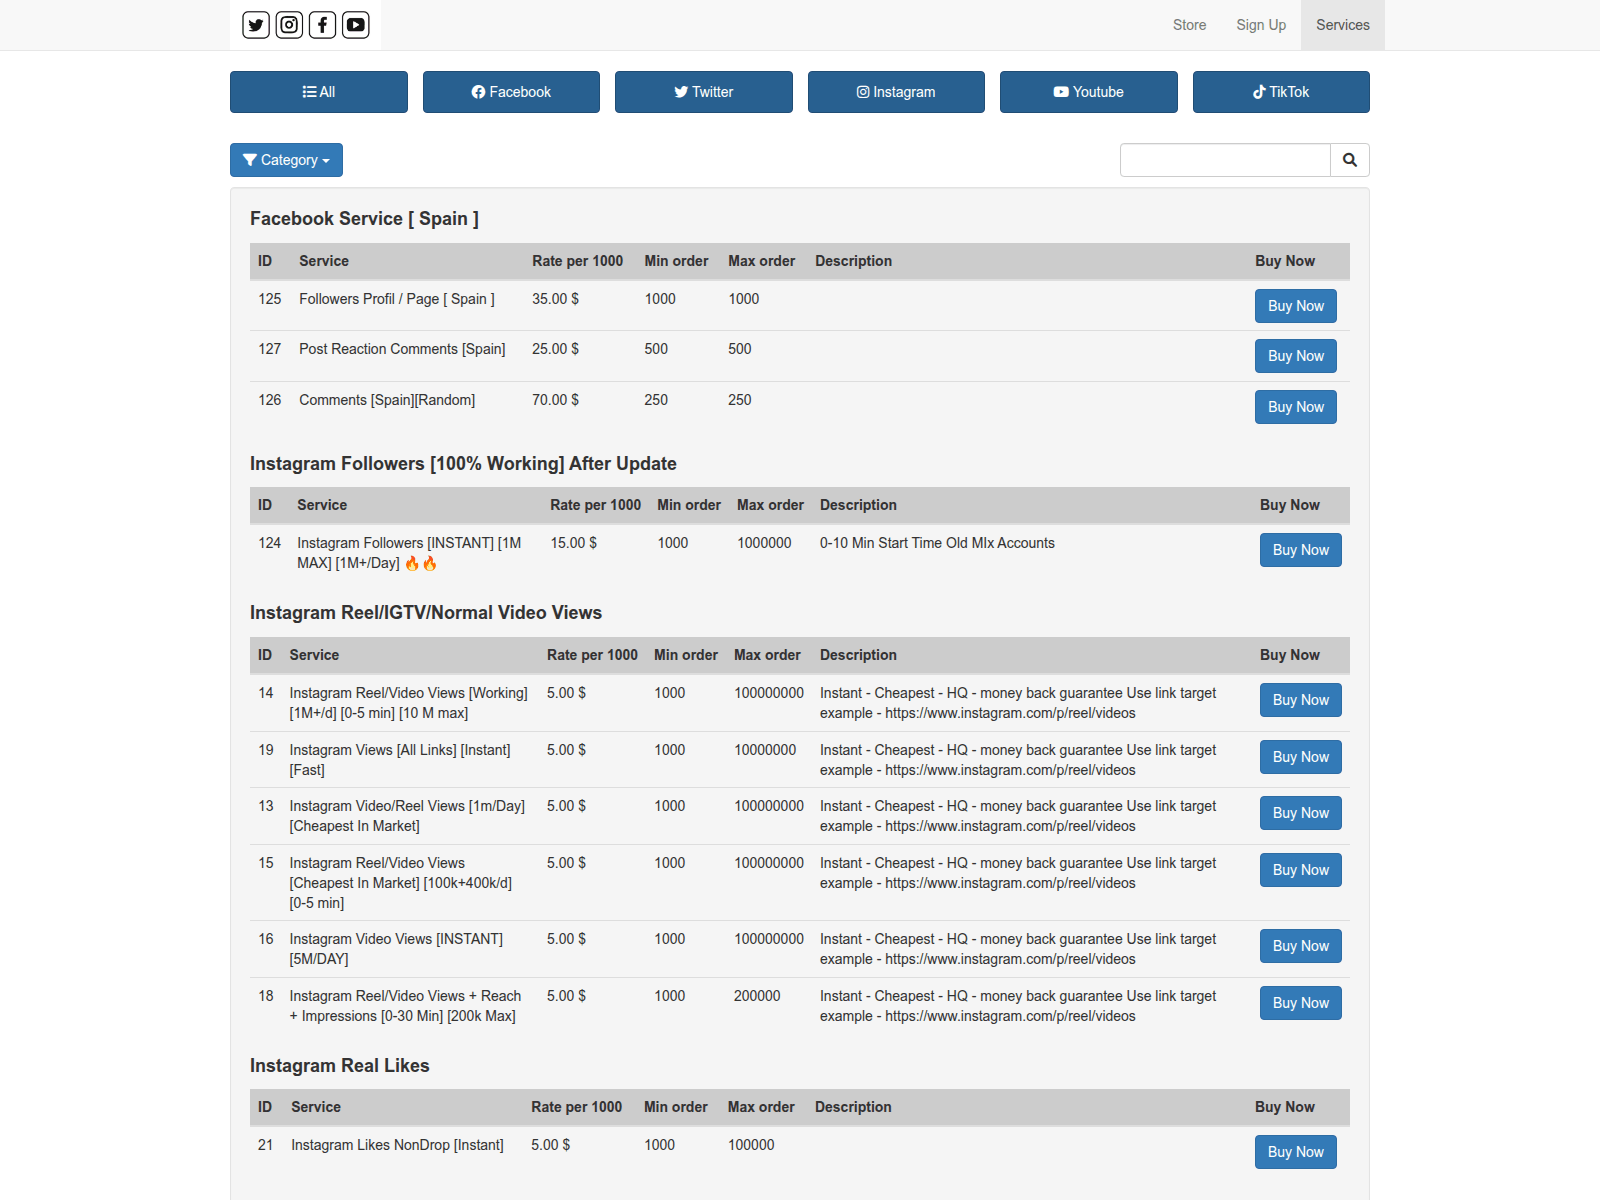This screenshot has height=1200, width=1600.
Task: Click the 15.00 $ rate cell
Action: [x=573, y=543]
